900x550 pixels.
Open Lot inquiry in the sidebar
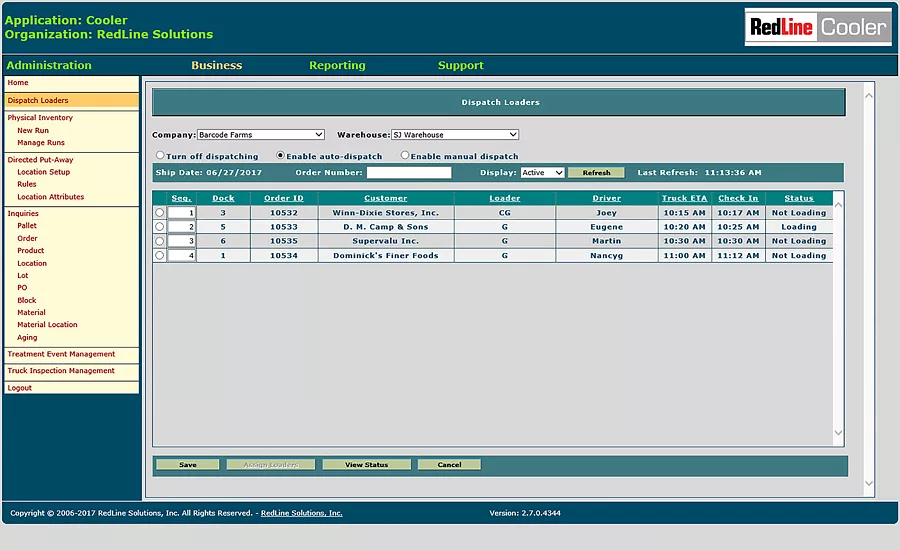click(x=22, y=276)
